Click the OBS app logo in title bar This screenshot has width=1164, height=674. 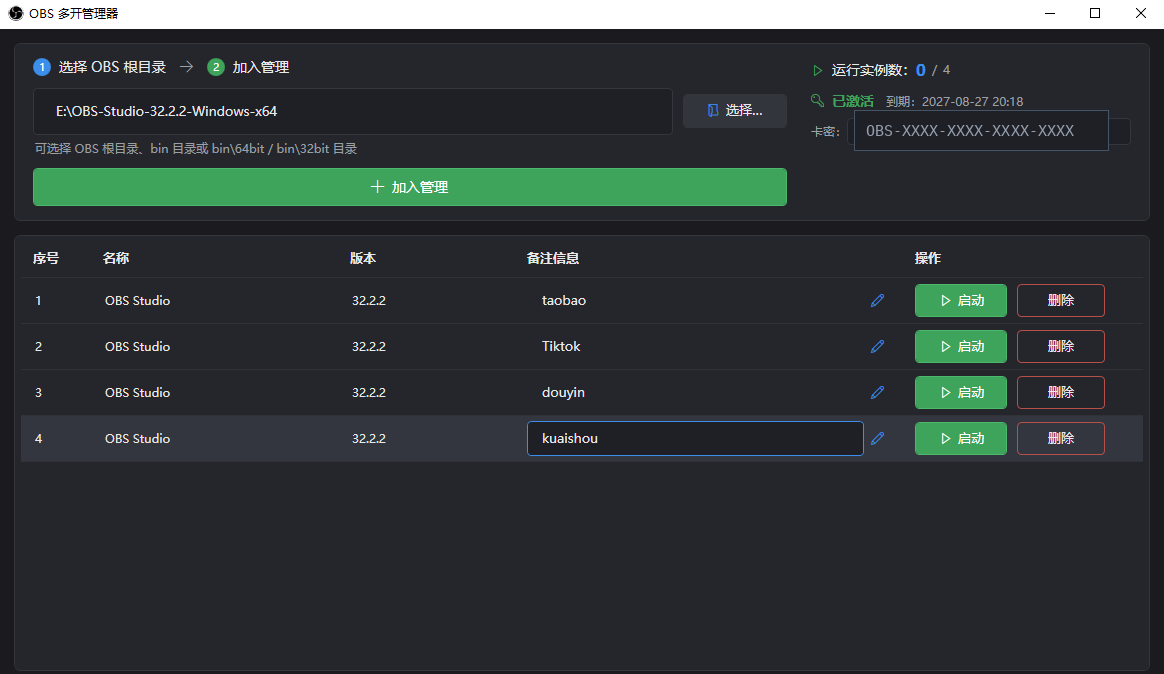coord(16,13)
